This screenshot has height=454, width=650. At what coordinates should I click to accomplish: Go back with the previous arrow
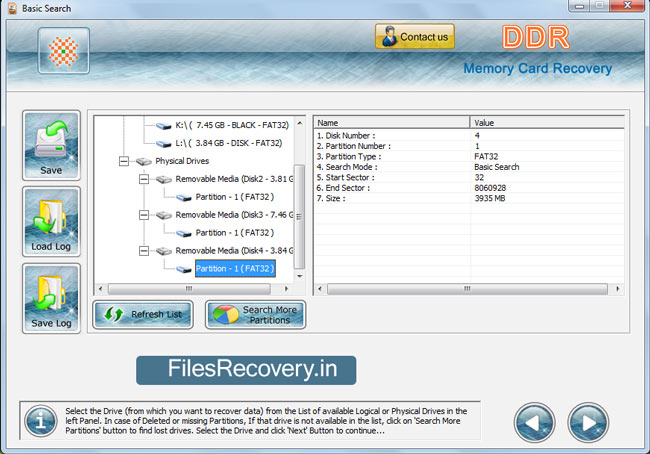click(535, 422)
